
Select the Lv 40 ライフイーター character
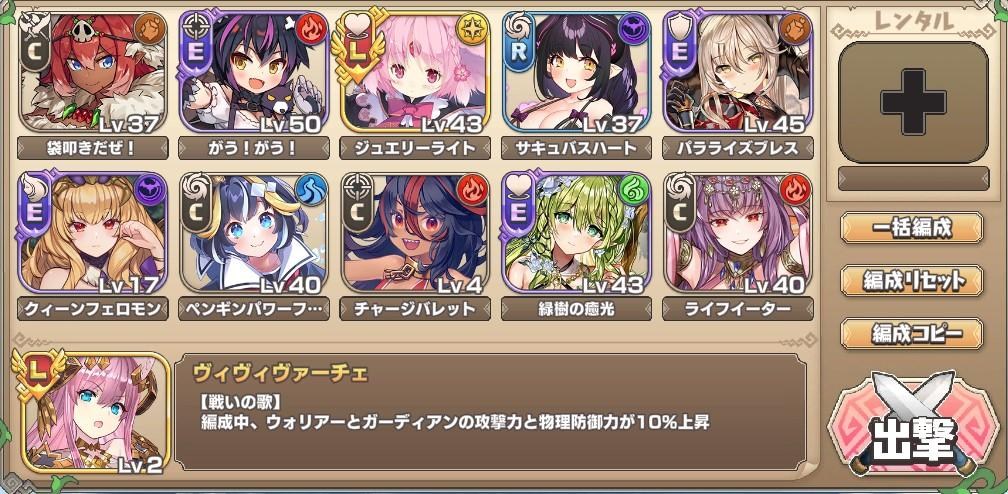coord(738,233)
